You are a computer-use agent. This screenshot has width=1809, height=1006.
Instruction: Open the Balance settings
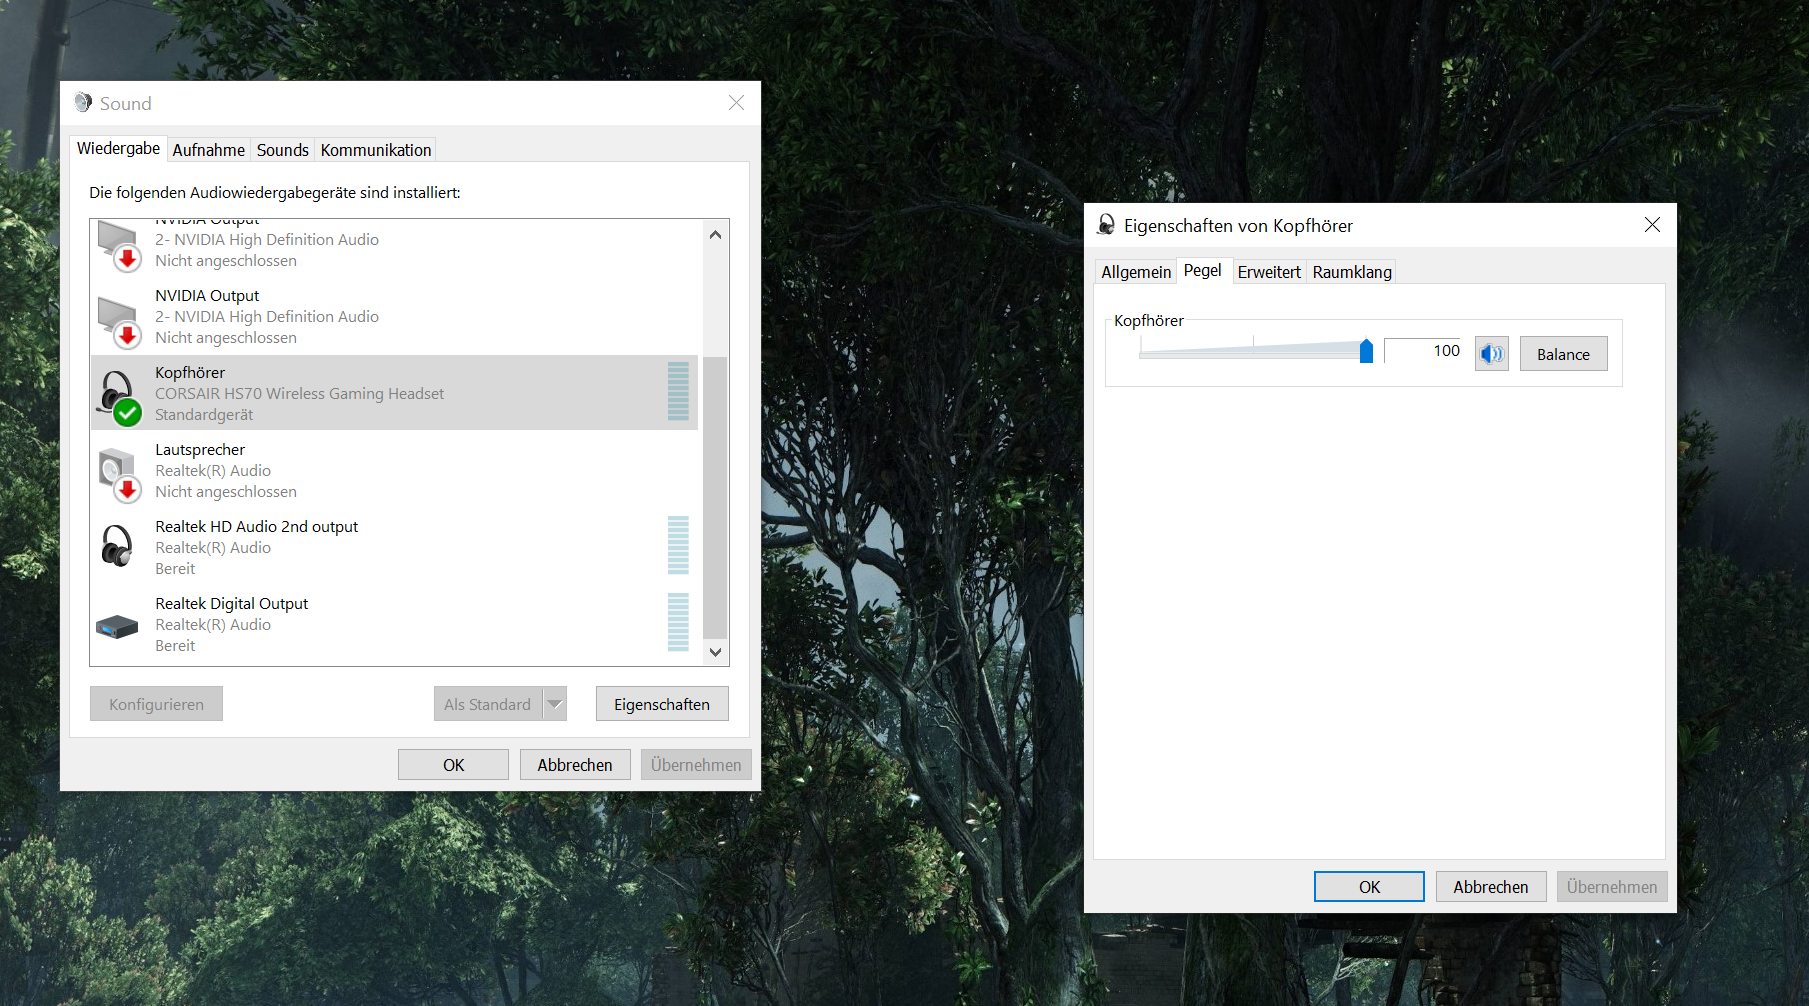(1563, 354)
